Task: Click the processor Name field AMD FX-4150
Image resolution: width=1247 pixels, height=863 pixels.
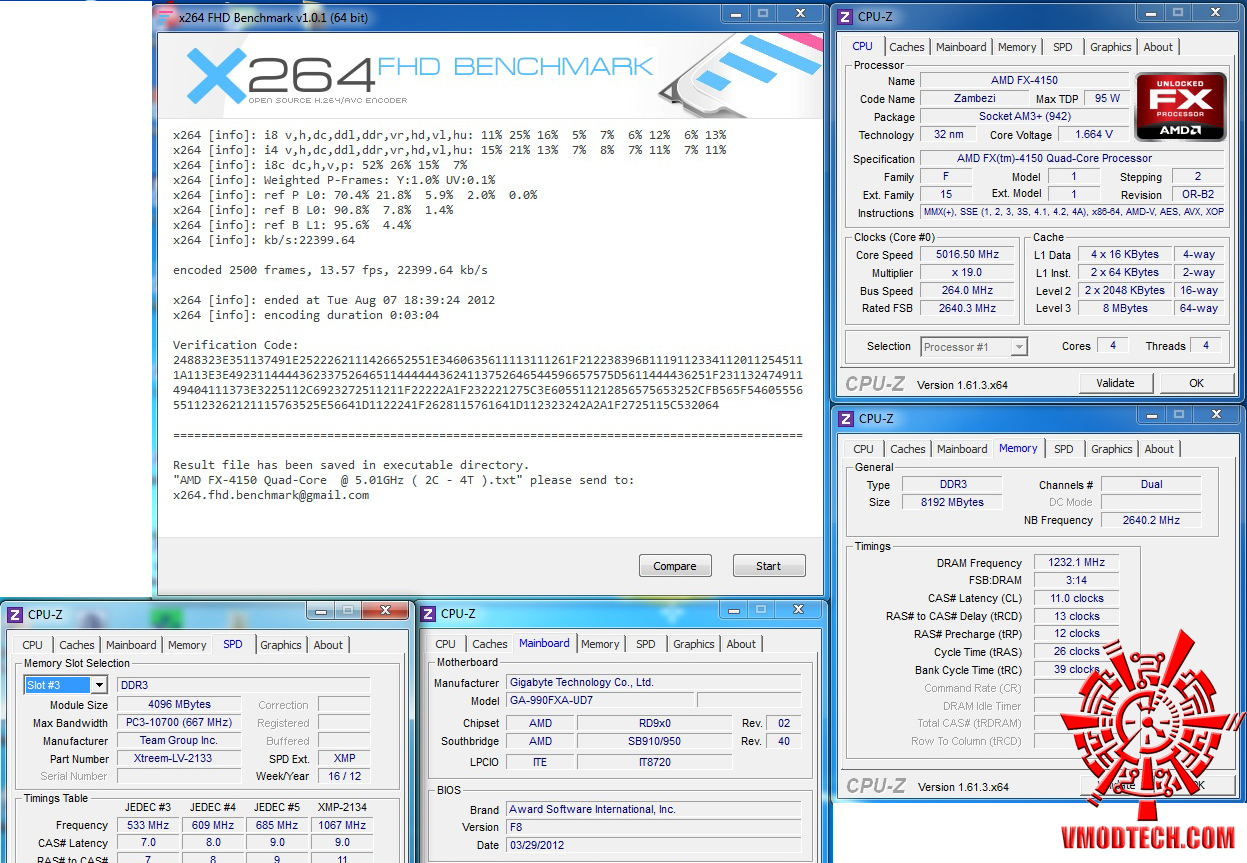Action: (x=1024, y=80)
